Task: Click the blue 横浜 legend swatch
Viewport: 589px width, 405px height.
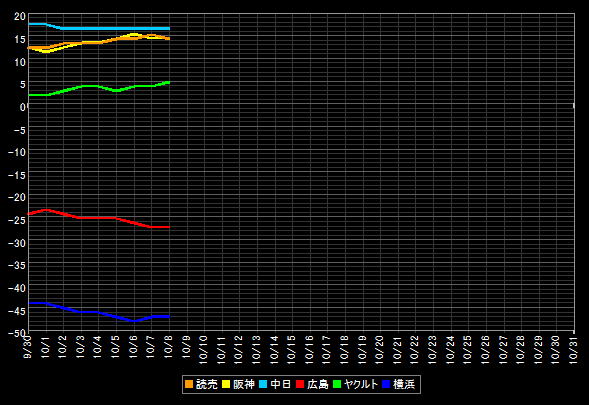Action: [386, 384]
